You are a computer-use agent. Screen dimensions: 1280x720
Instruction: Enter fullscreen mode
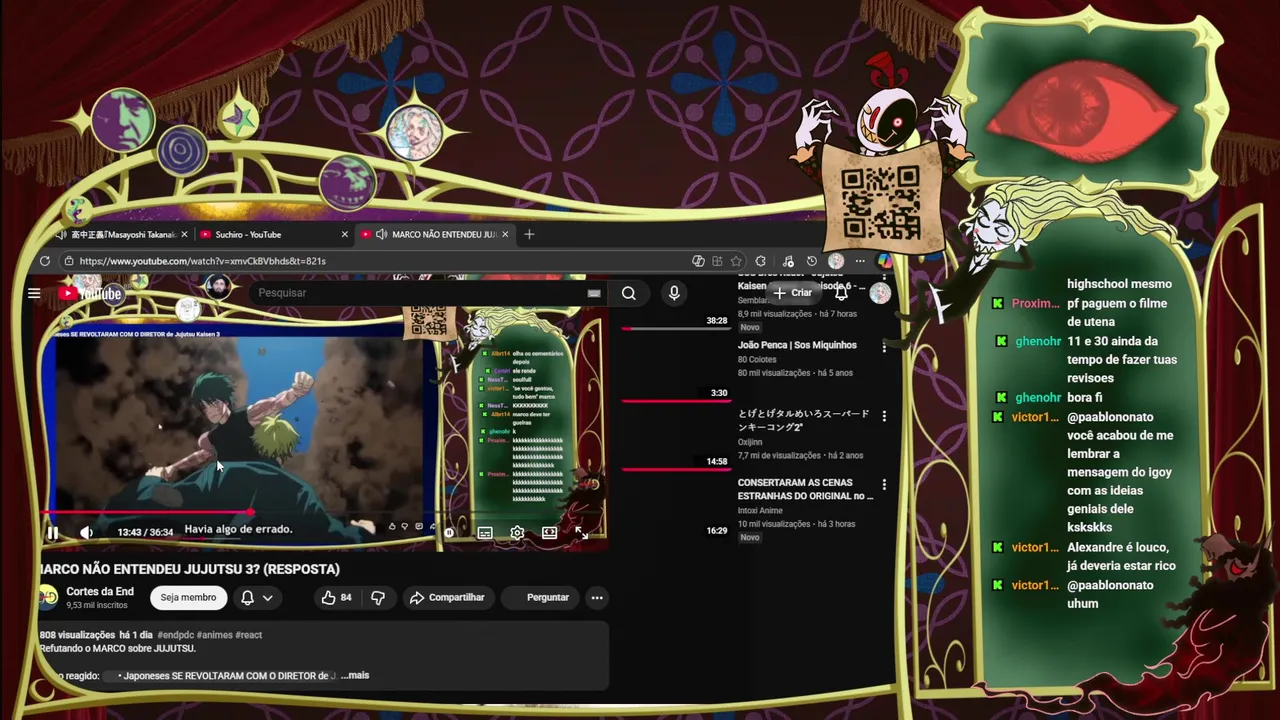click(581, 533)
